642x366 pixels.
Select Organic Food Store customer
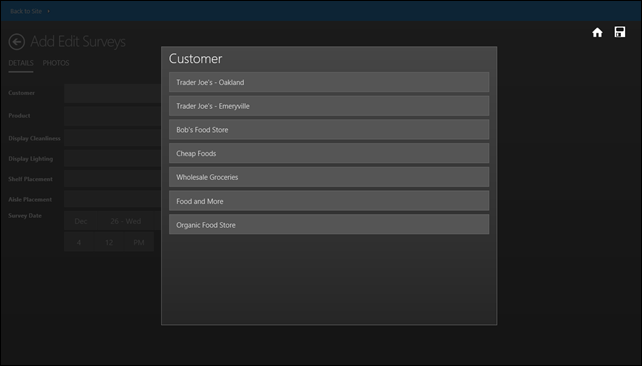[329, 225]
